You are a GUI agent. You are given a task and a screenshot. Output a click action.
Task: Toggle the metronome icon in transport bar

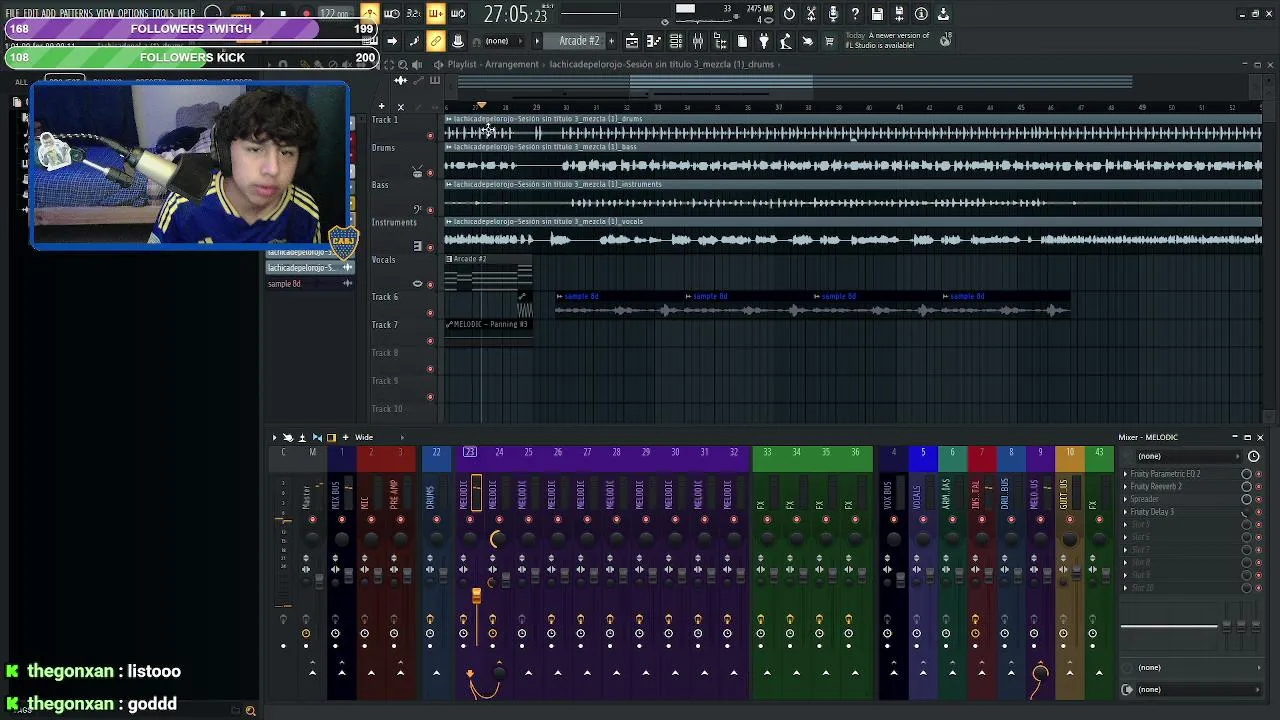point(369,14)
